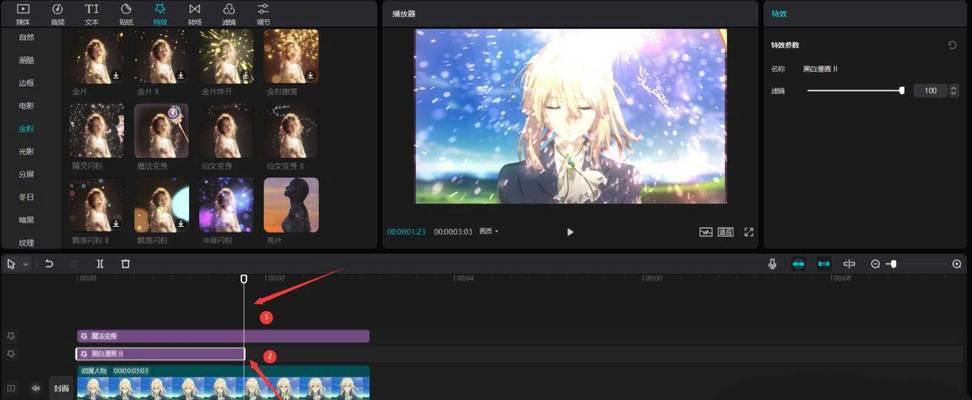Open the 调节 adjustment tab
This screenshot has height=400, width=972.
pyautogui.click(x=263, y=14)
